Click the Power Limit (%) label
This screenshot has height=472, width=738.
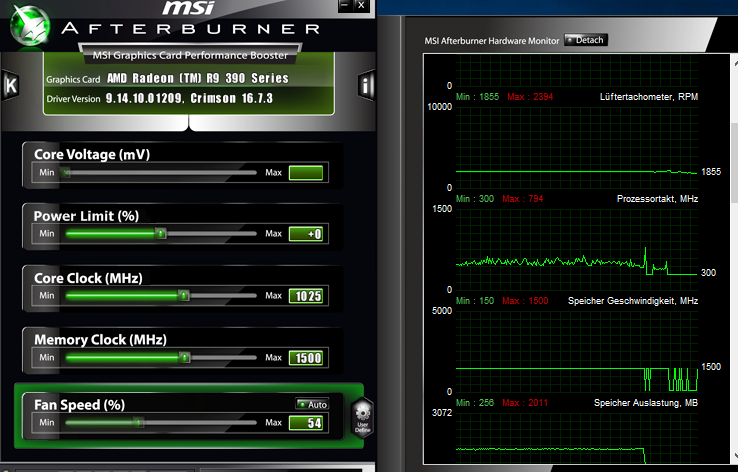tap(86, 216)
